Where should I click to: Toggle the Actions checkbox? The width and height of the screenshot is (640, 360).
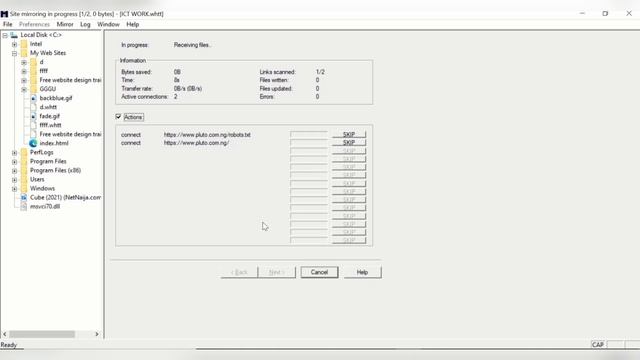pos(118,117)
